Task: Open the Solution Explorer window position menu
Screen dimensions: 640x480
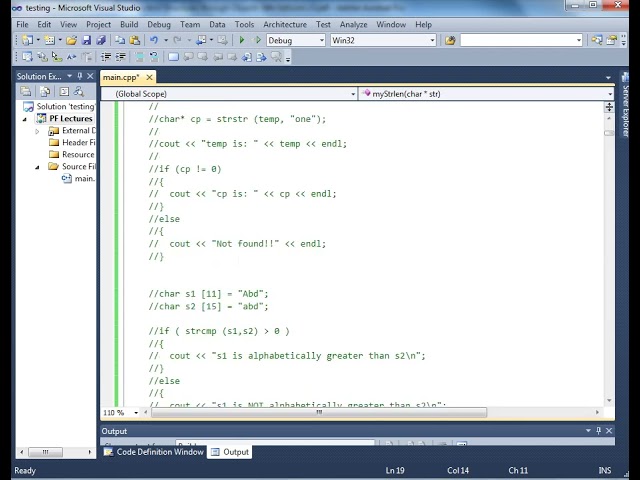Action: coord(69,76)
